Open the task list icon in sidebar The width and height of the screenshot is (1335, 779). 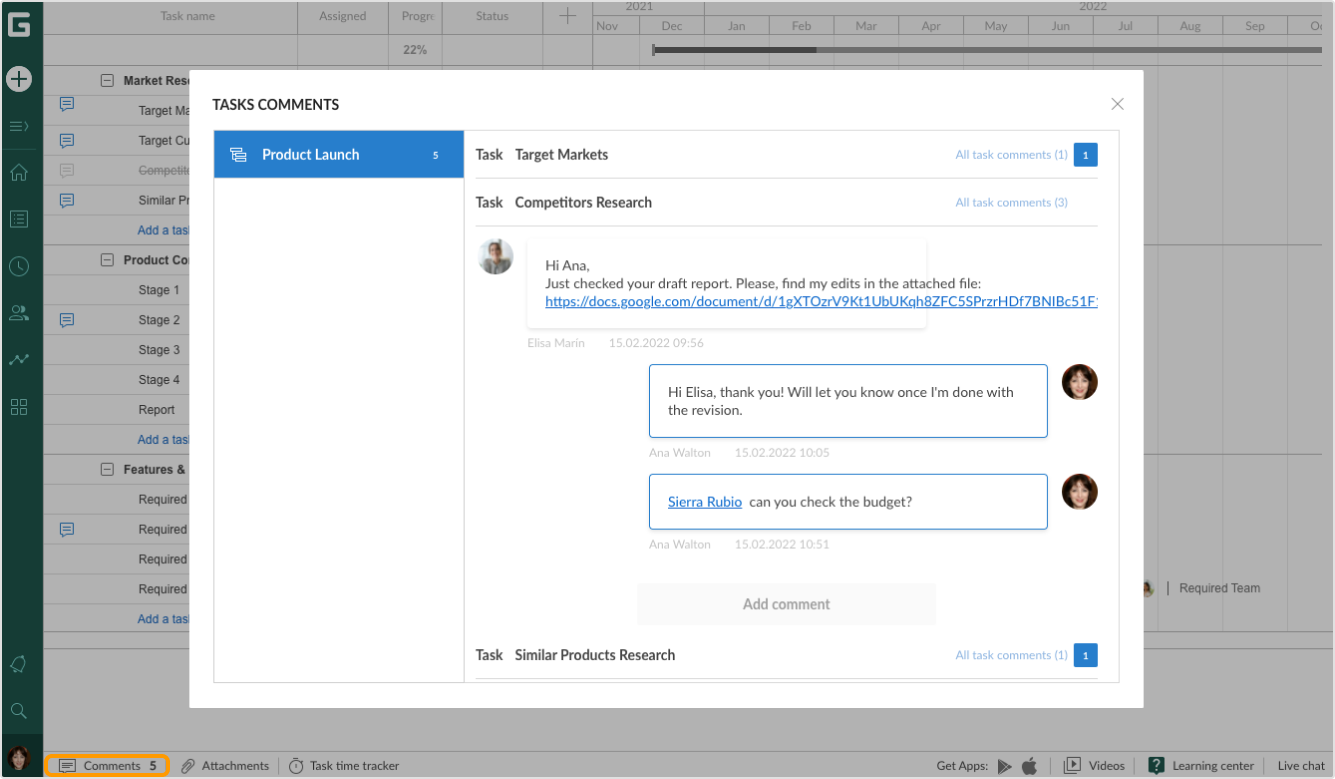click(19, 219)
